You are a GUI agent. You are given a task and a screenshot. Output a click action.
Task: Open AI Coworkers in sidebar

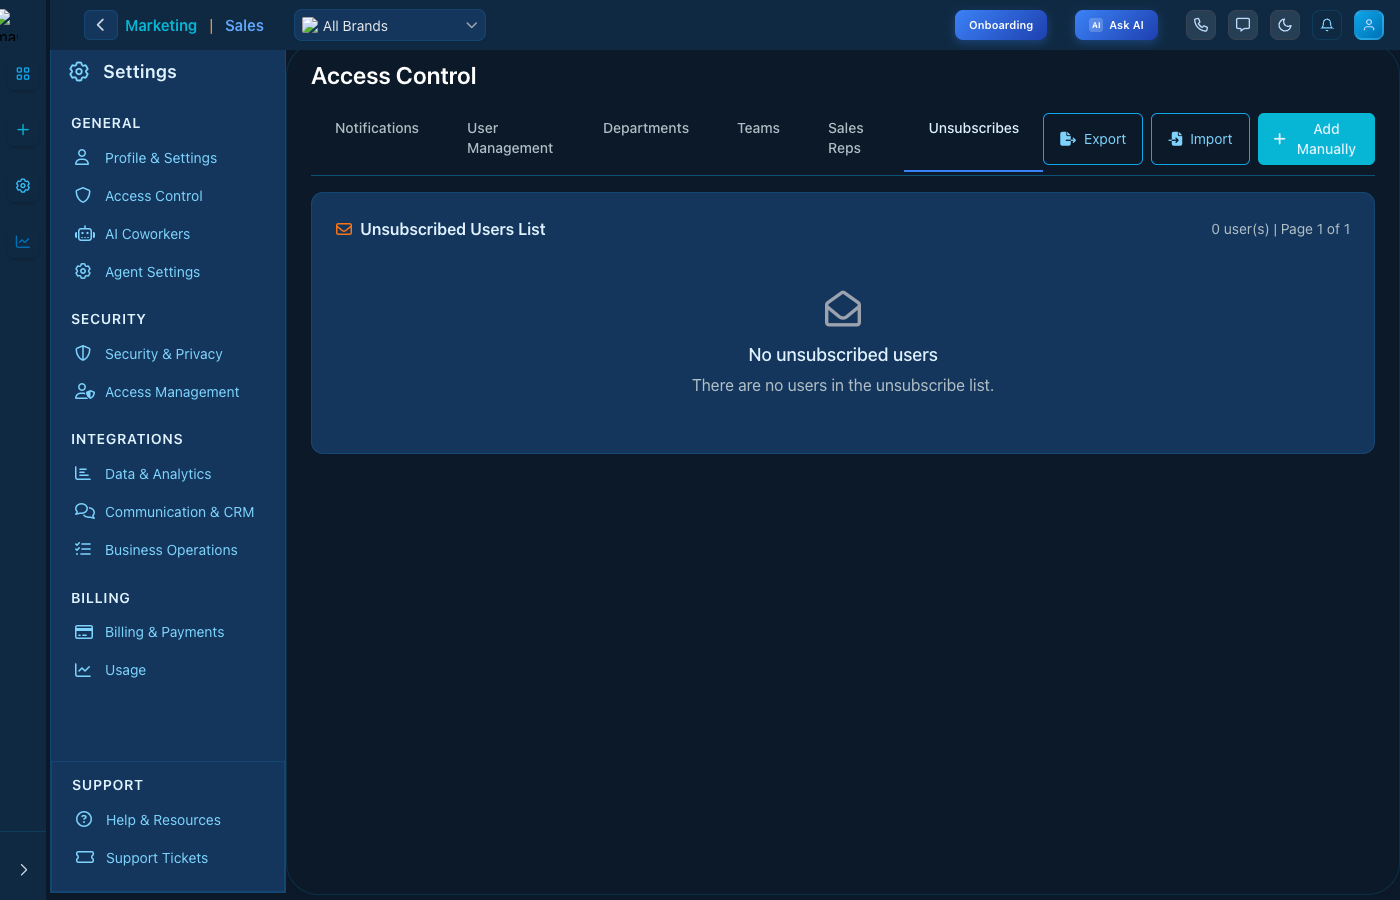pos(147,234)
